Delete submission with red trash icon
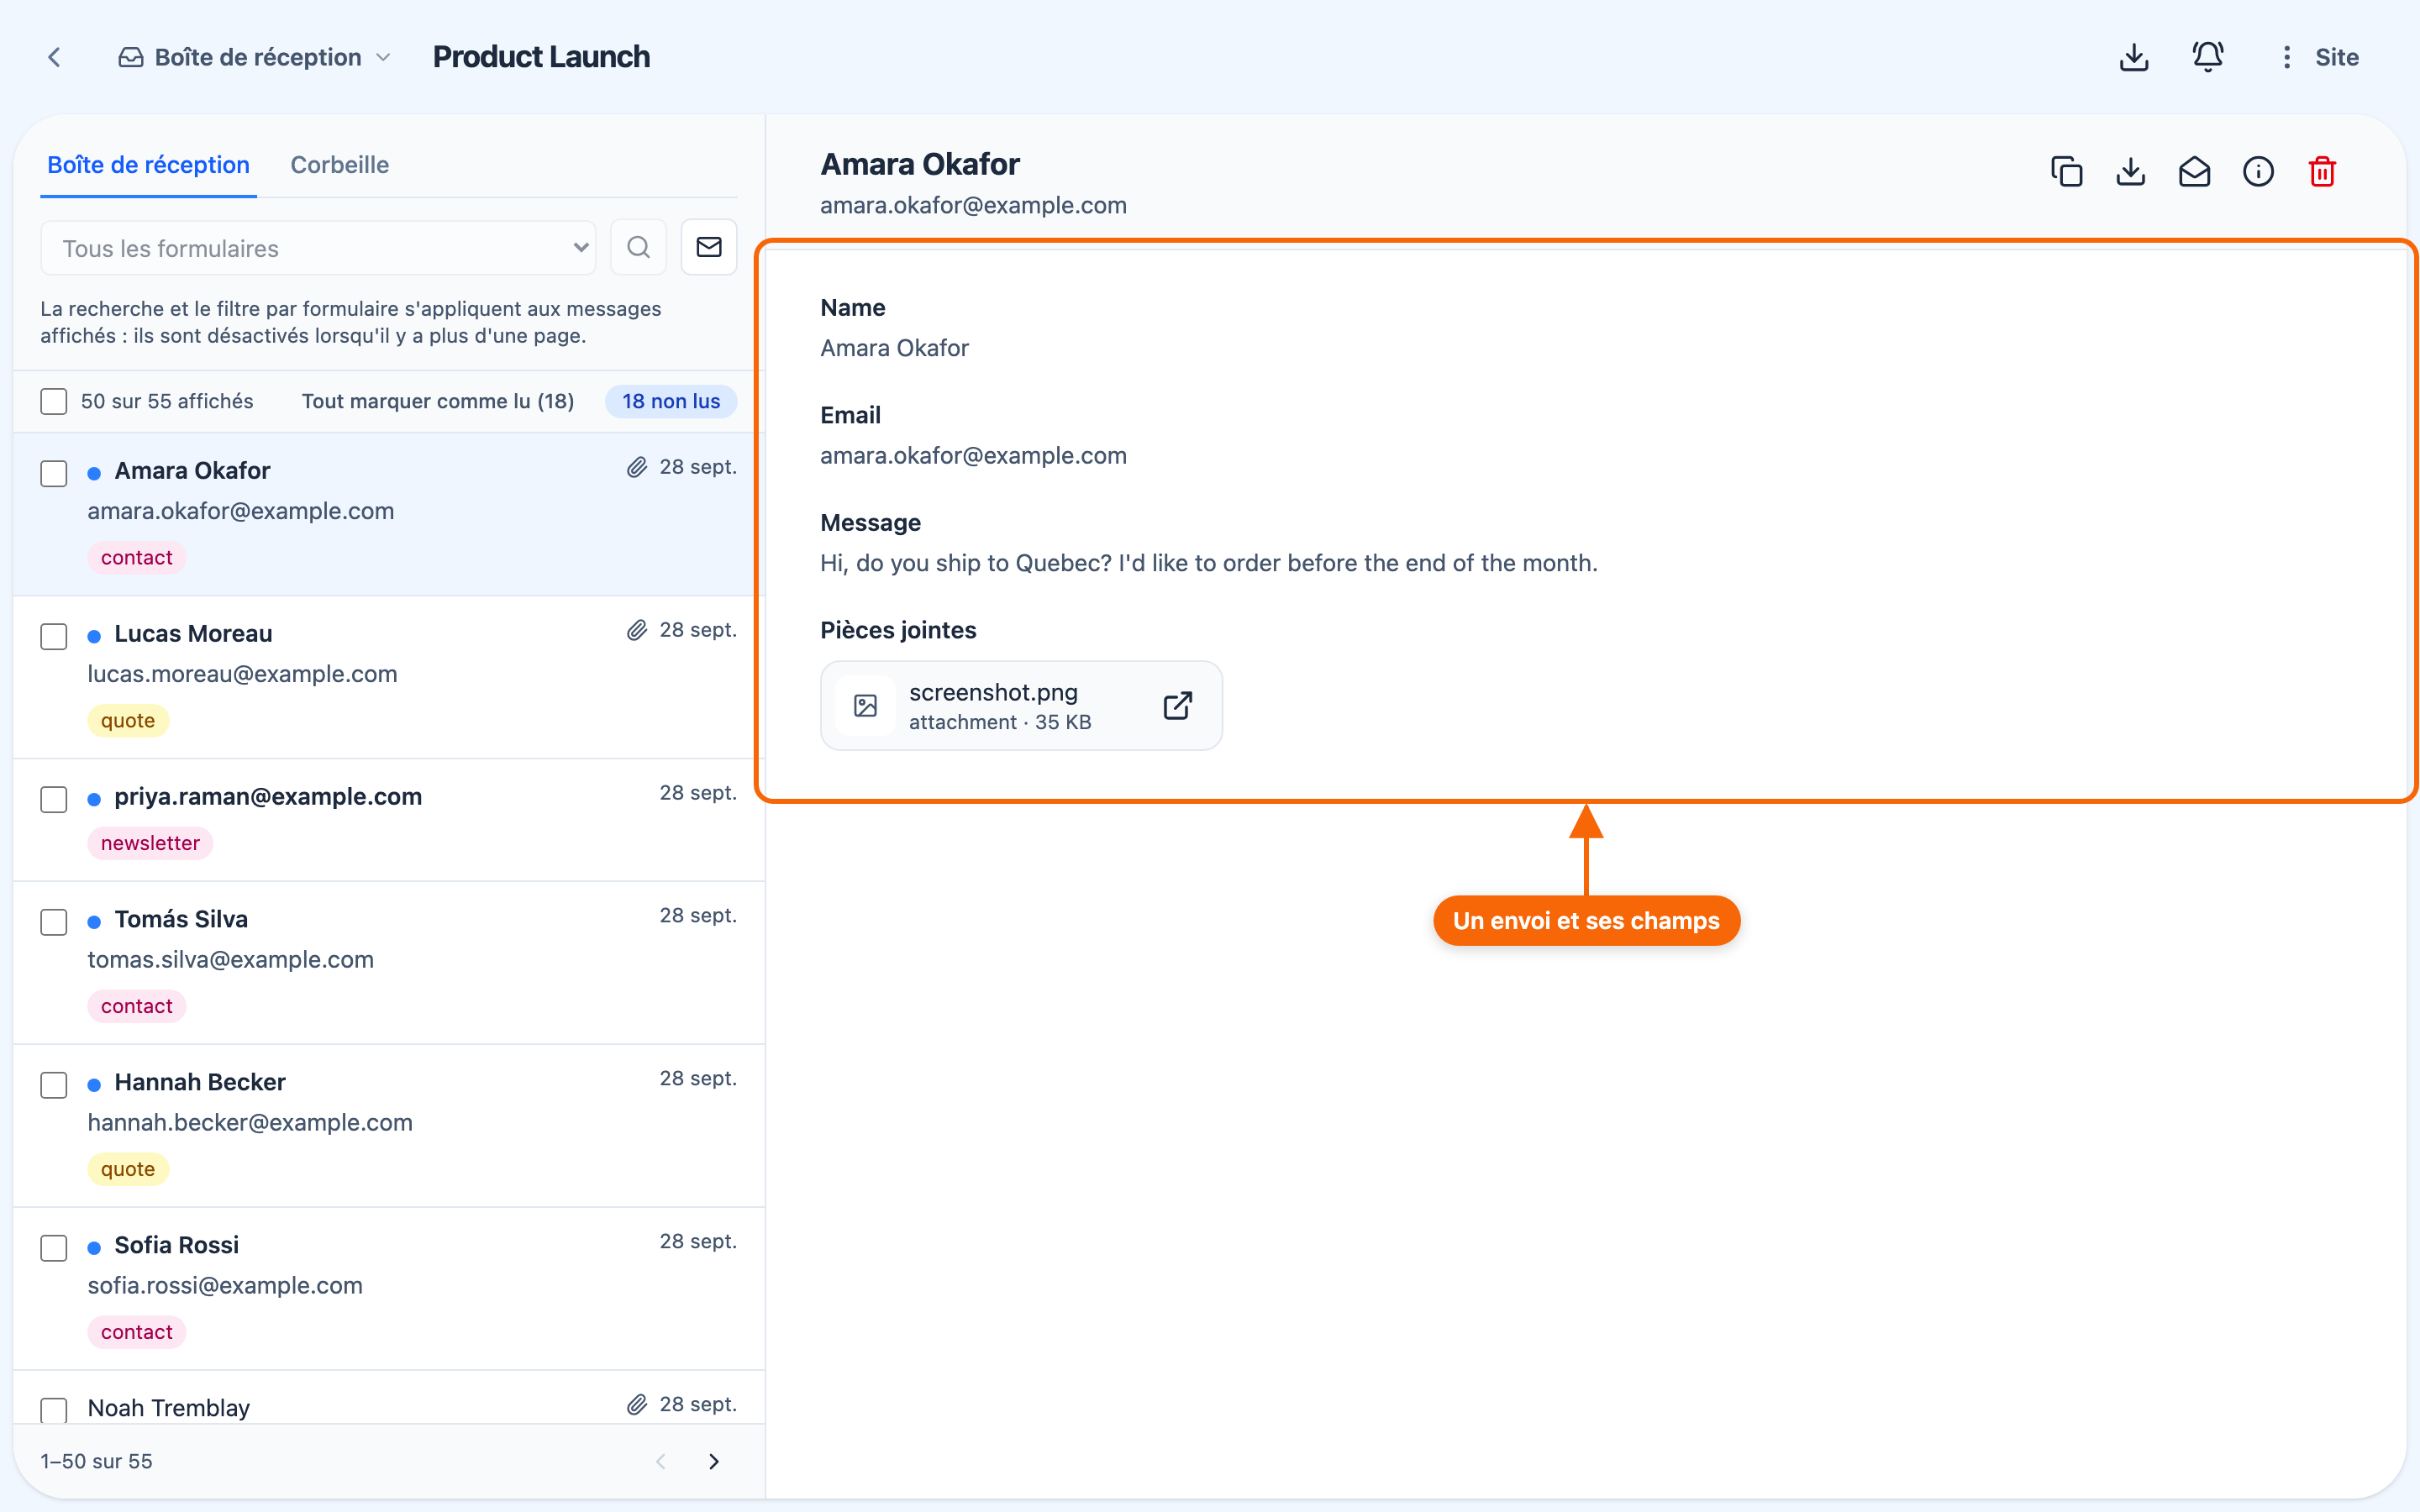The image size is (2420, 1512). (2322, 172)
